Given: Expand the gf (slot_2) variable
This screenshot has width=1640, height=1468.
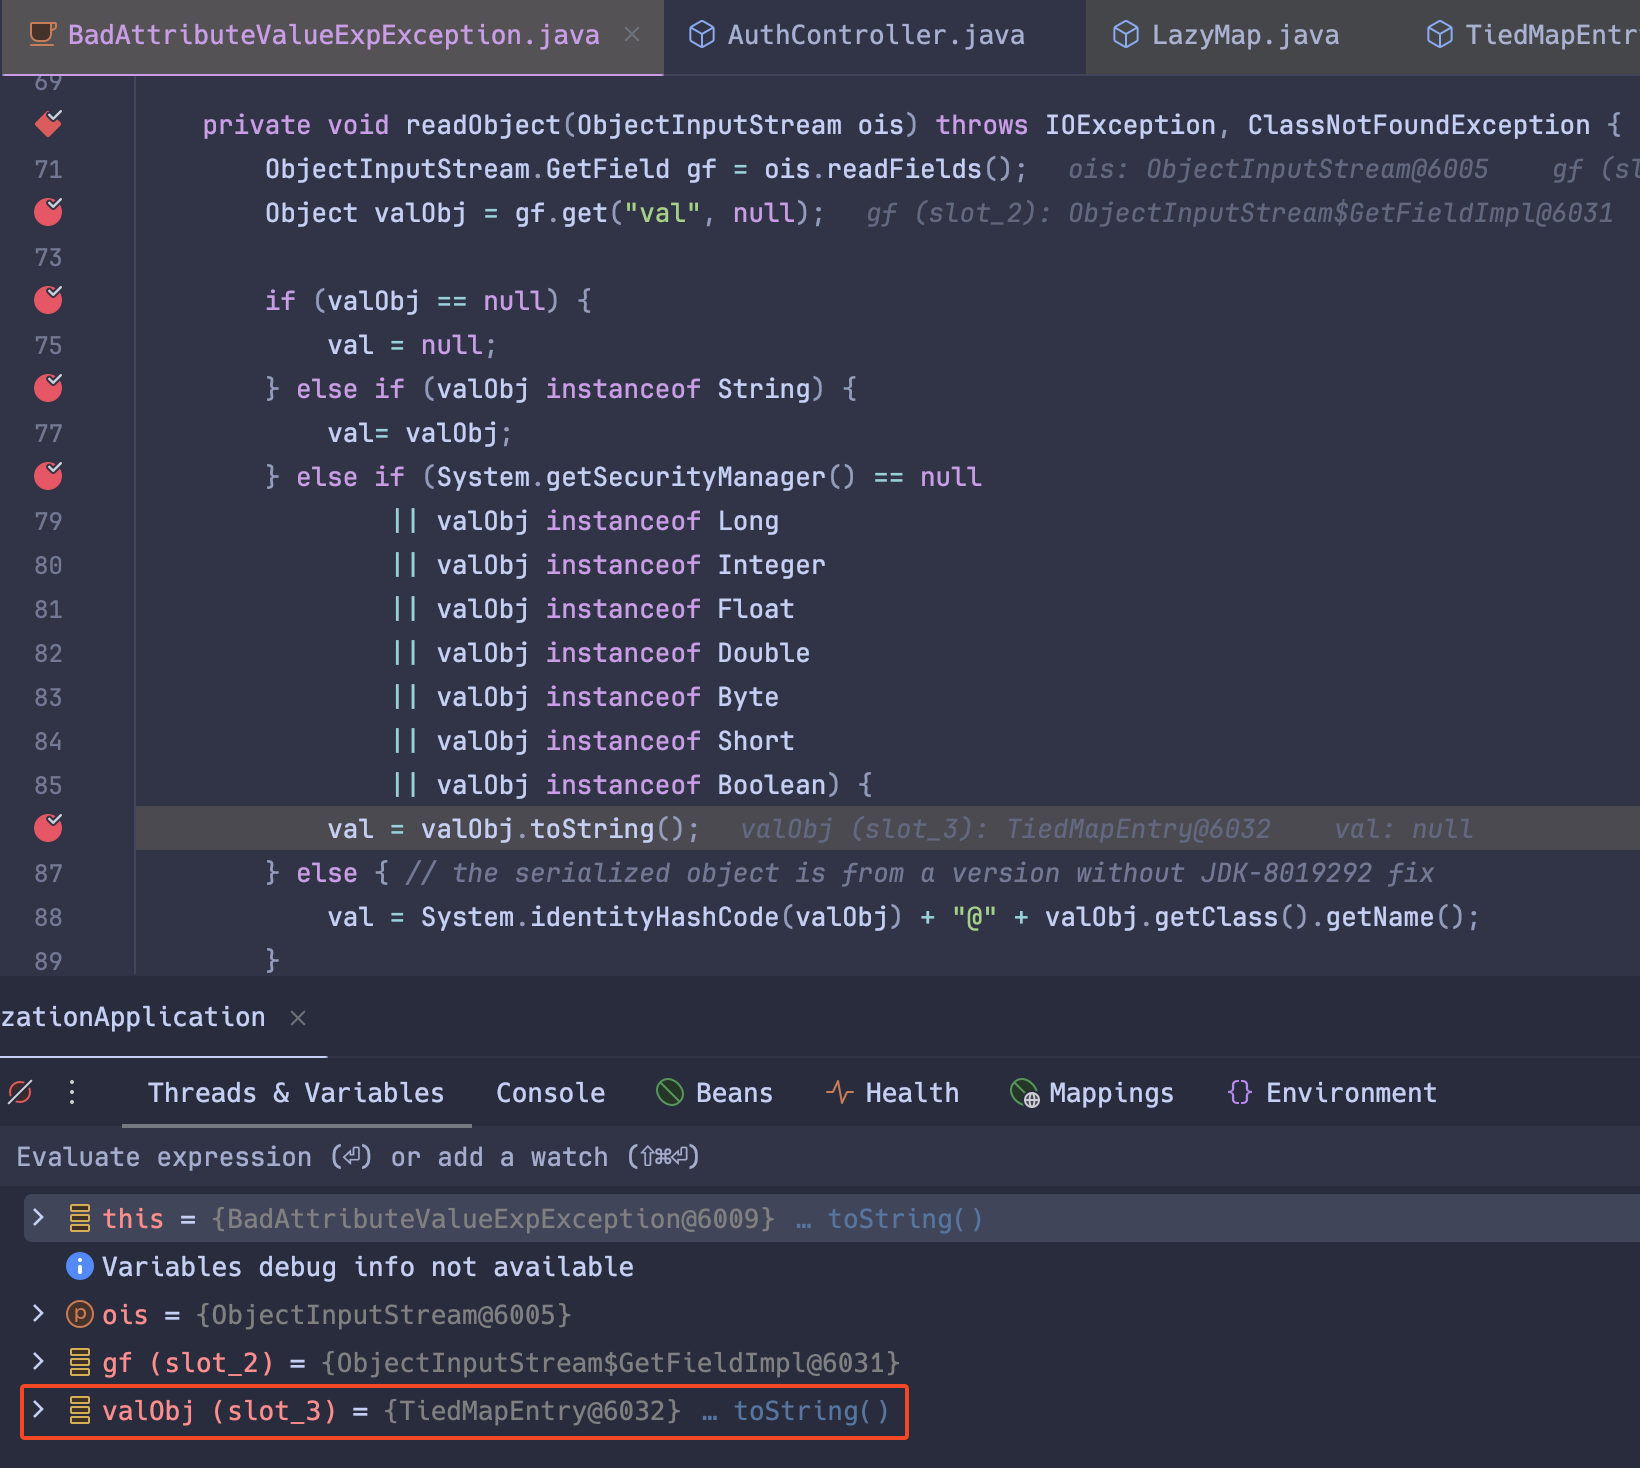Looking at the screenshot, I should click(x=38, y=1362).
